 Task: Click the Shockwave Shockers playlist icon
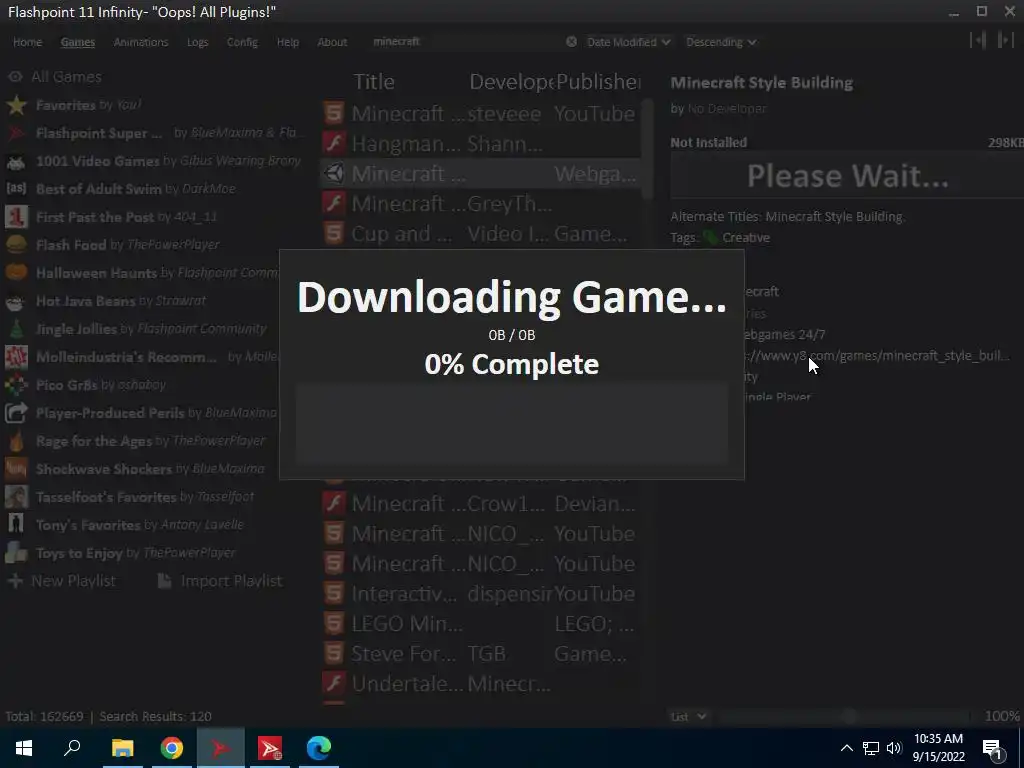tap(16, 469)
